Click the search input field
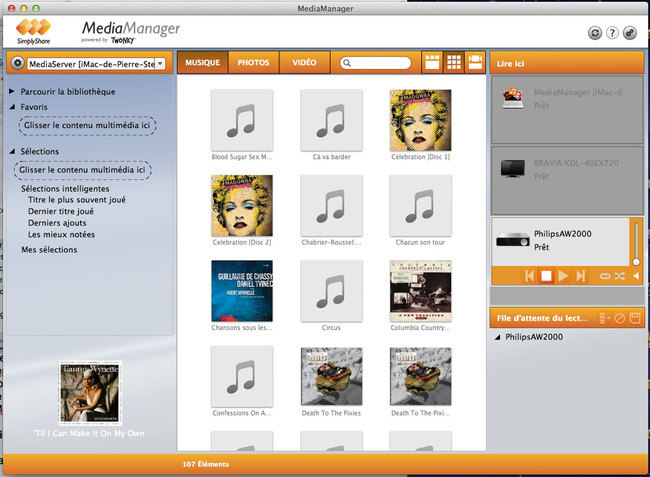 376,63
